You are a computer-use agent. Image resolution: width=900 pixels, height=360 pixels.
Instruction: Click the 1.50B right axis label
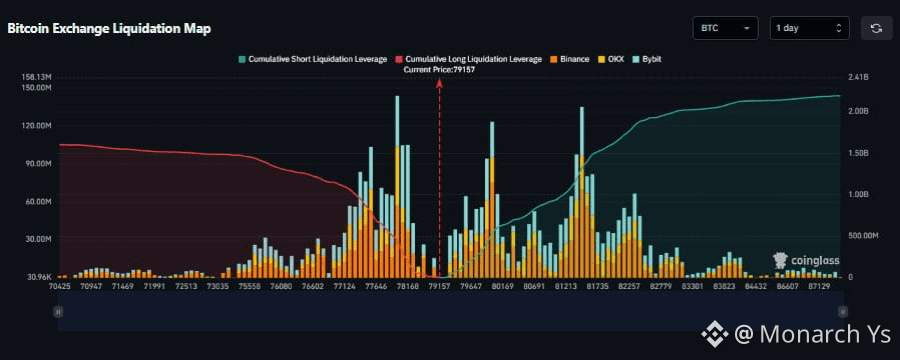point(858,153)
